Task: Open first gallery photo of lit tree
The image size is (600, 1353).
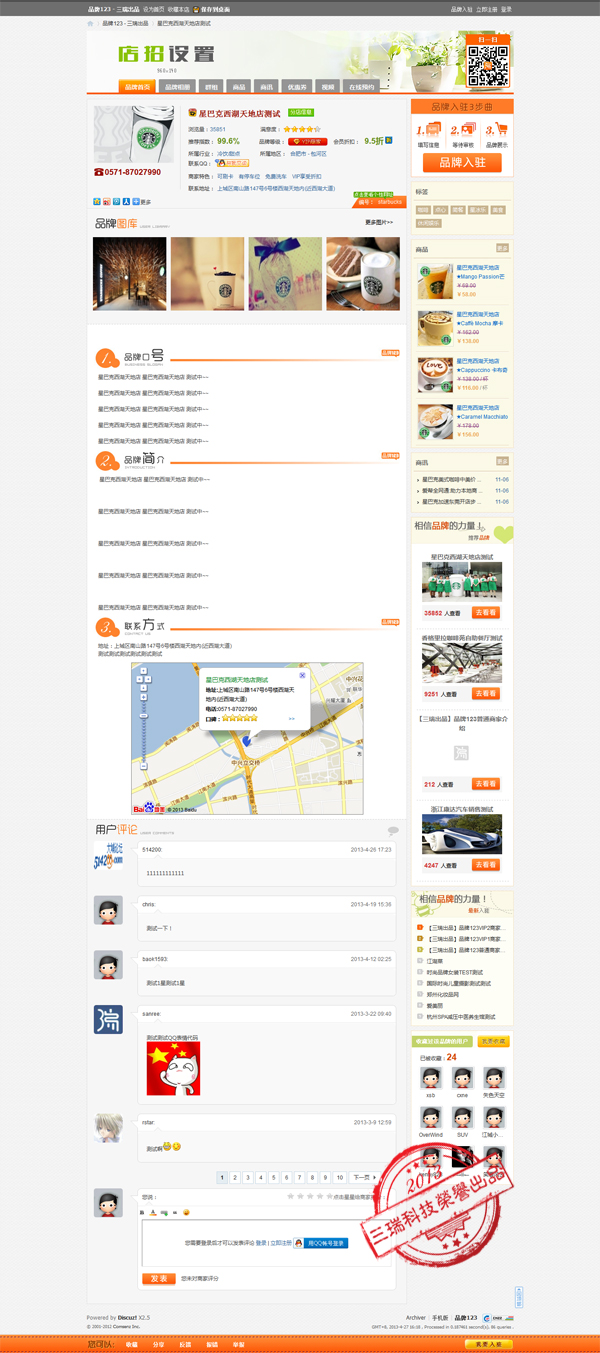Action: pyautogui.click(x=129, y=273)
